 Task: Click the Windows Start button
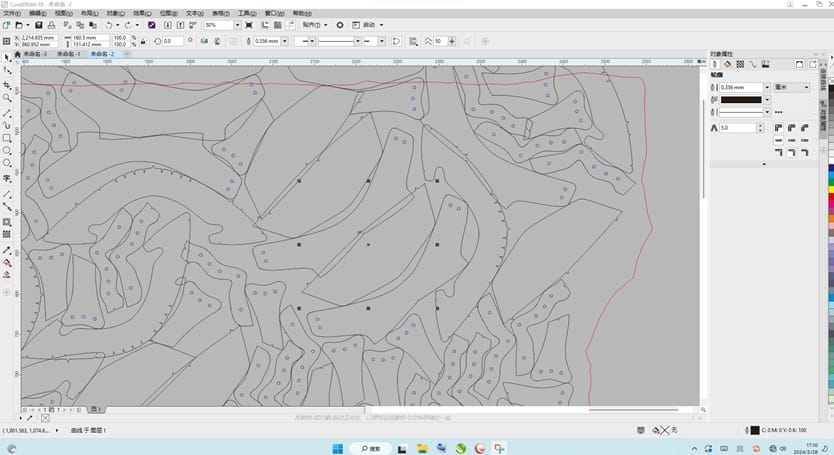337,447
